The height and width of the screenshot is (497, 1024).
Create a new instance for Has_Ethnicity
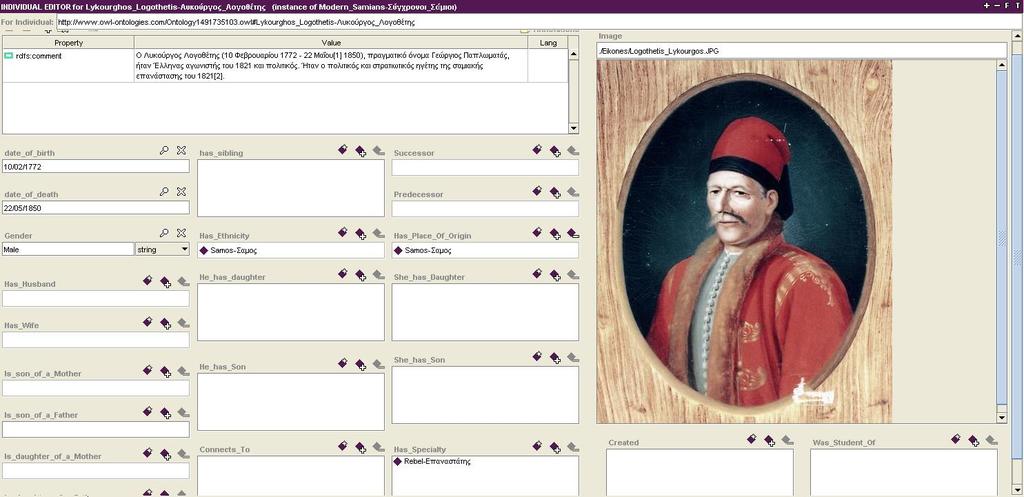point(343,232)
